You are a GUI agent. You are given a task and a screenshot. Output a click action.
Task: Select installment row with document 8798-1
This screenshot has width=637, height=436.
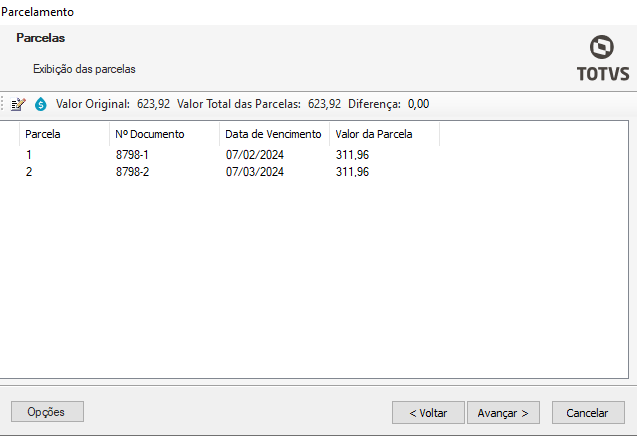pyautogui.click(x=133, y=155)
